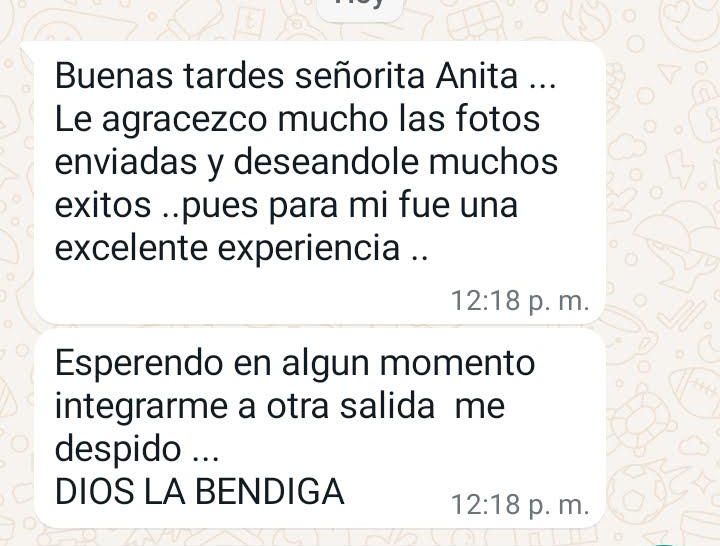Click 'despido ...' in the second message

click(137, 449)
